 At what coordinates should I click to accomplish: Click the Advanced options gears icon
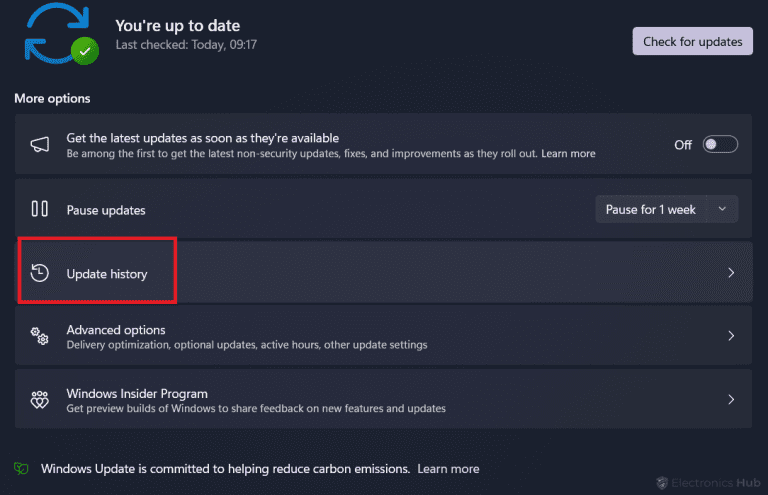coord(40,336)
